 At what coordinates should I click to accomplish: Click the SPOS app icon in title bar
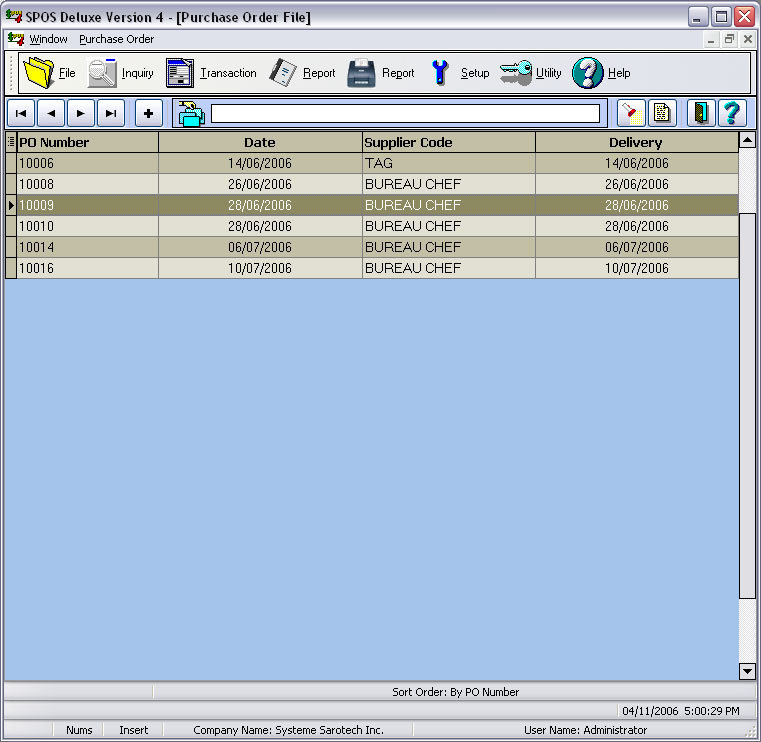pyautogui.click(x=14, y=16)
